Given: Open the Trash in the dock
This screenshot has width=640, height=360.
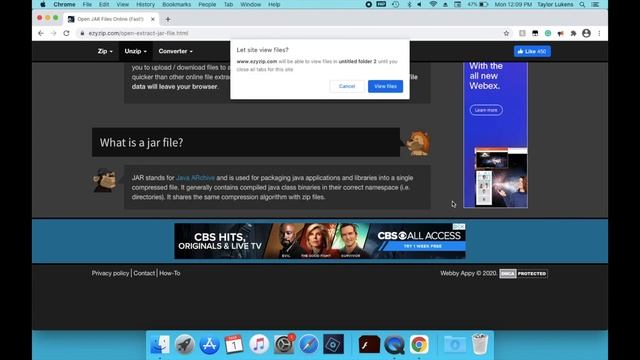Looking at the screenshot, I should 480,344.
